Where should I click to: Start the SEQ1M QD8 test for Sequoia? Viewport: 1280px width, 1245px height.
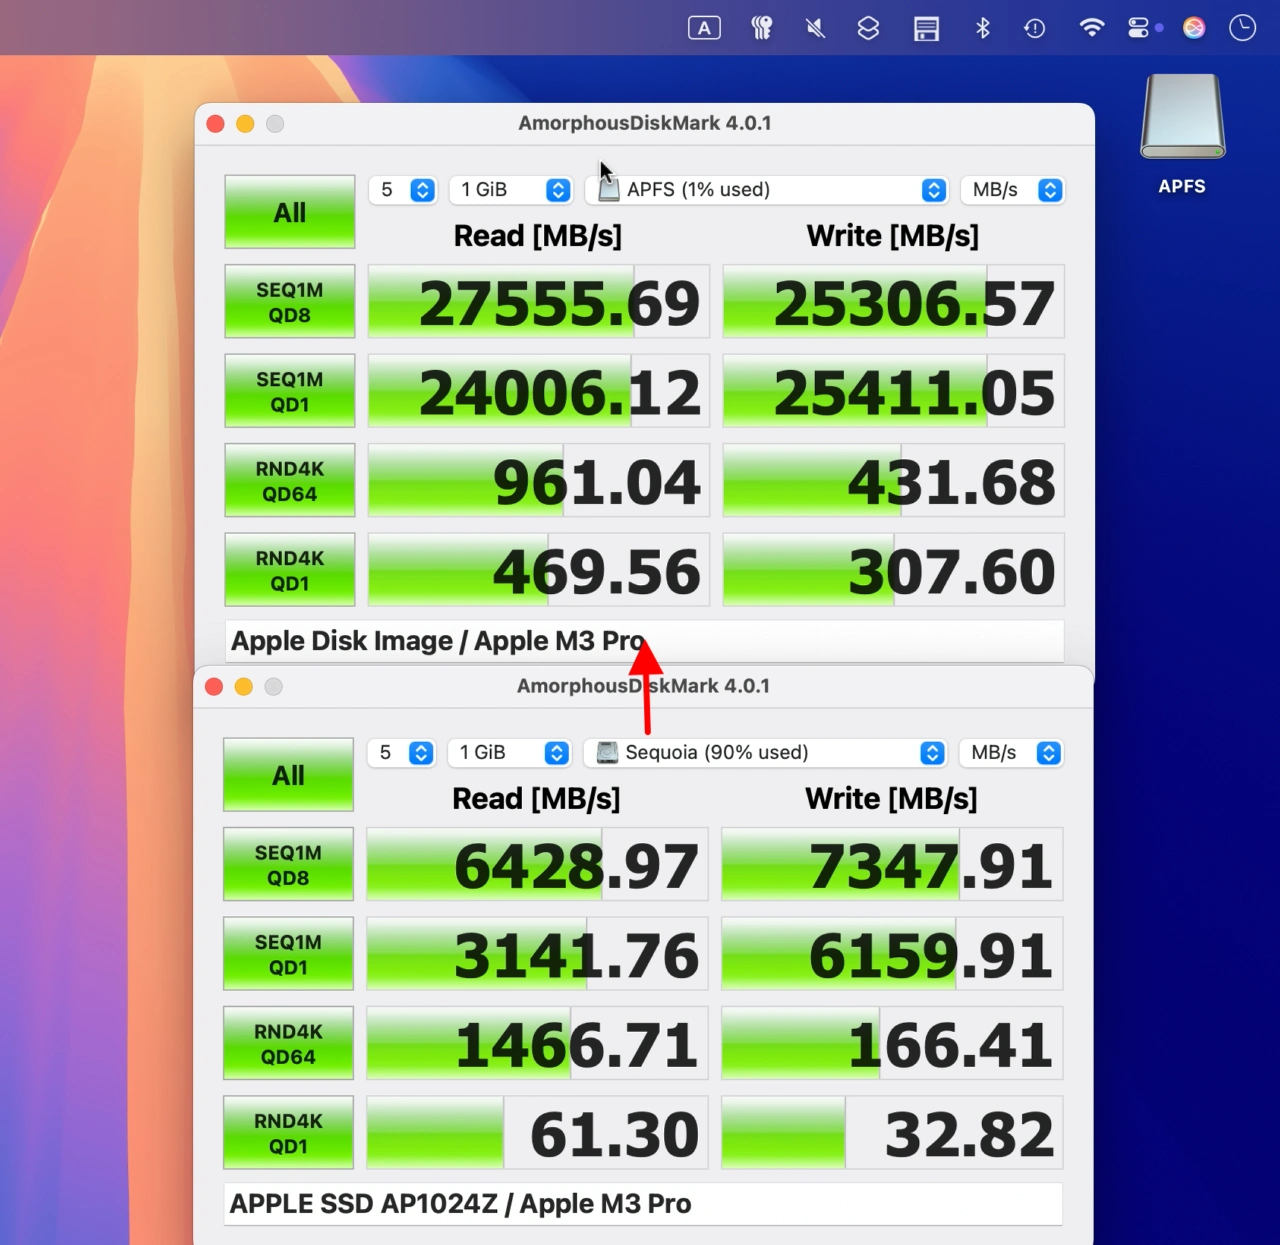(x=288, y=864)
